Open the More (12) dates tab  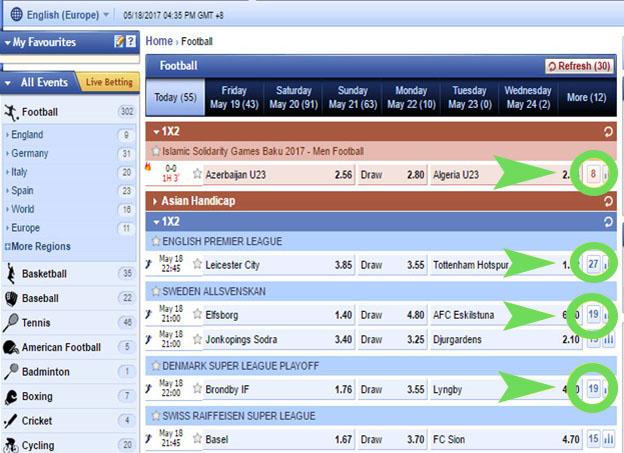[587, 97]
